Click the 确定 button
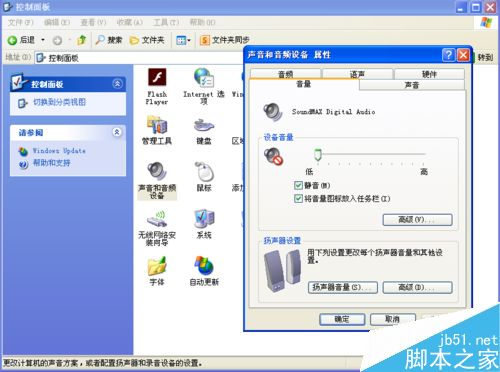 342,319
